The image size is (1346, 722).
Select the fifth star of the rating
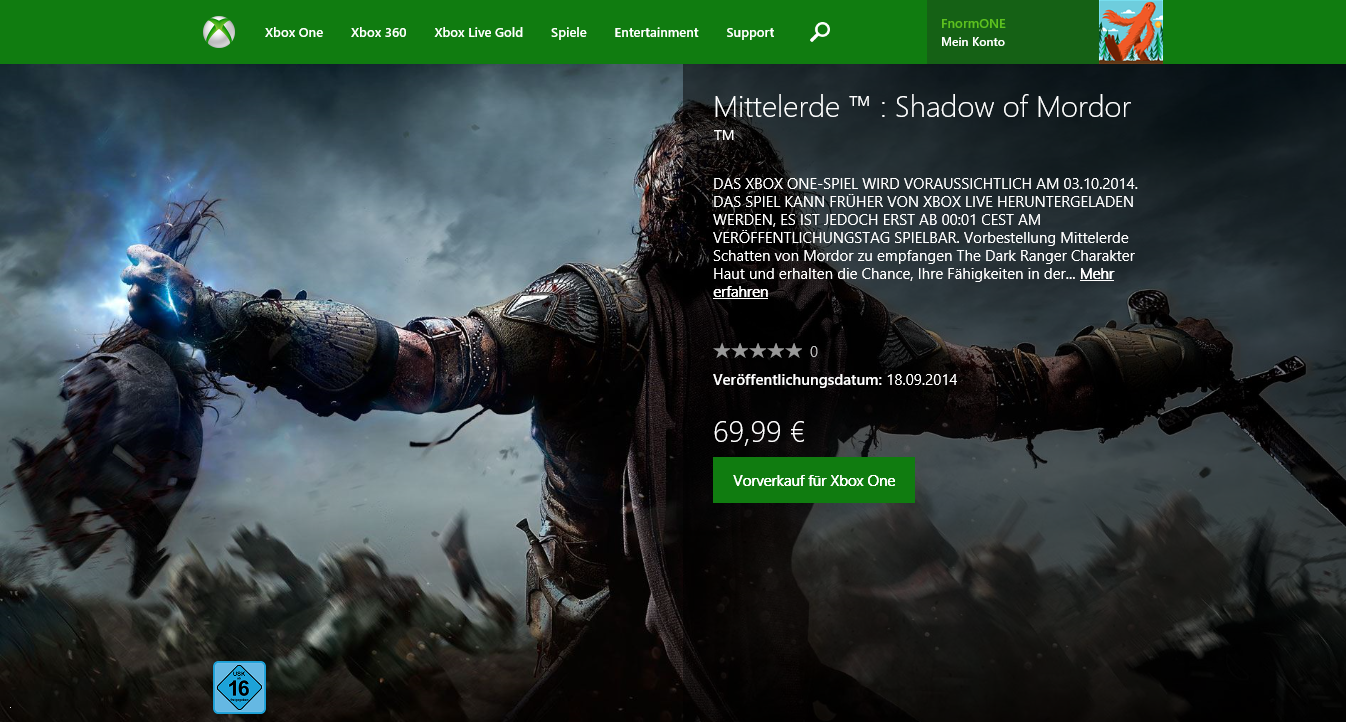793,351
